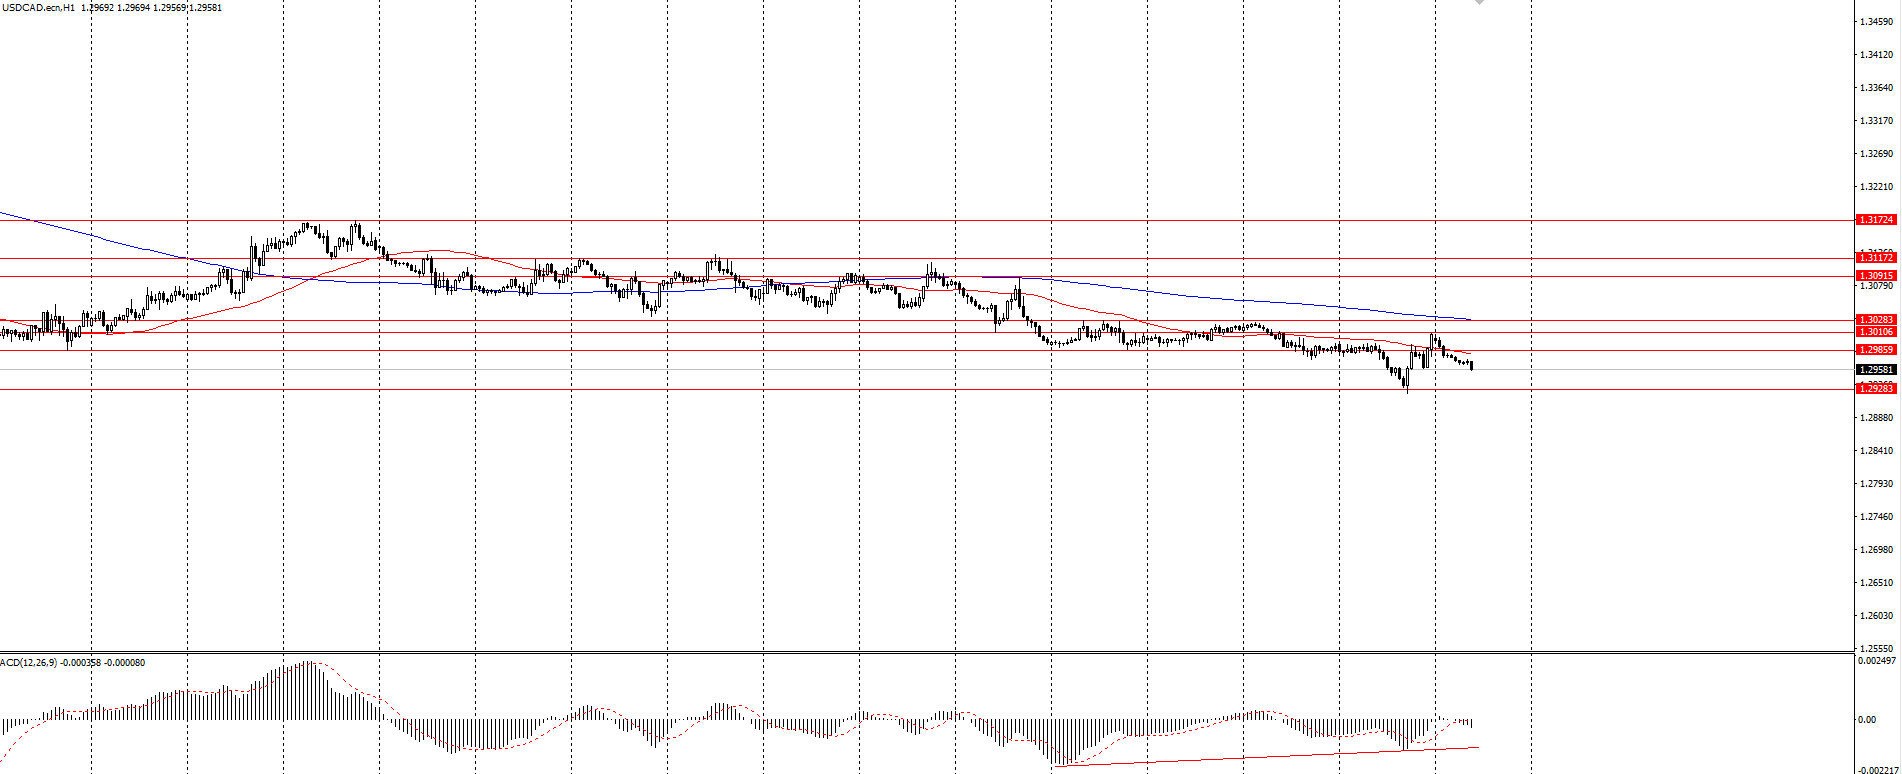Click the 1.31724 red price level label
The width and height of the screenshot is (1902, 774).
pos(1875,220)
